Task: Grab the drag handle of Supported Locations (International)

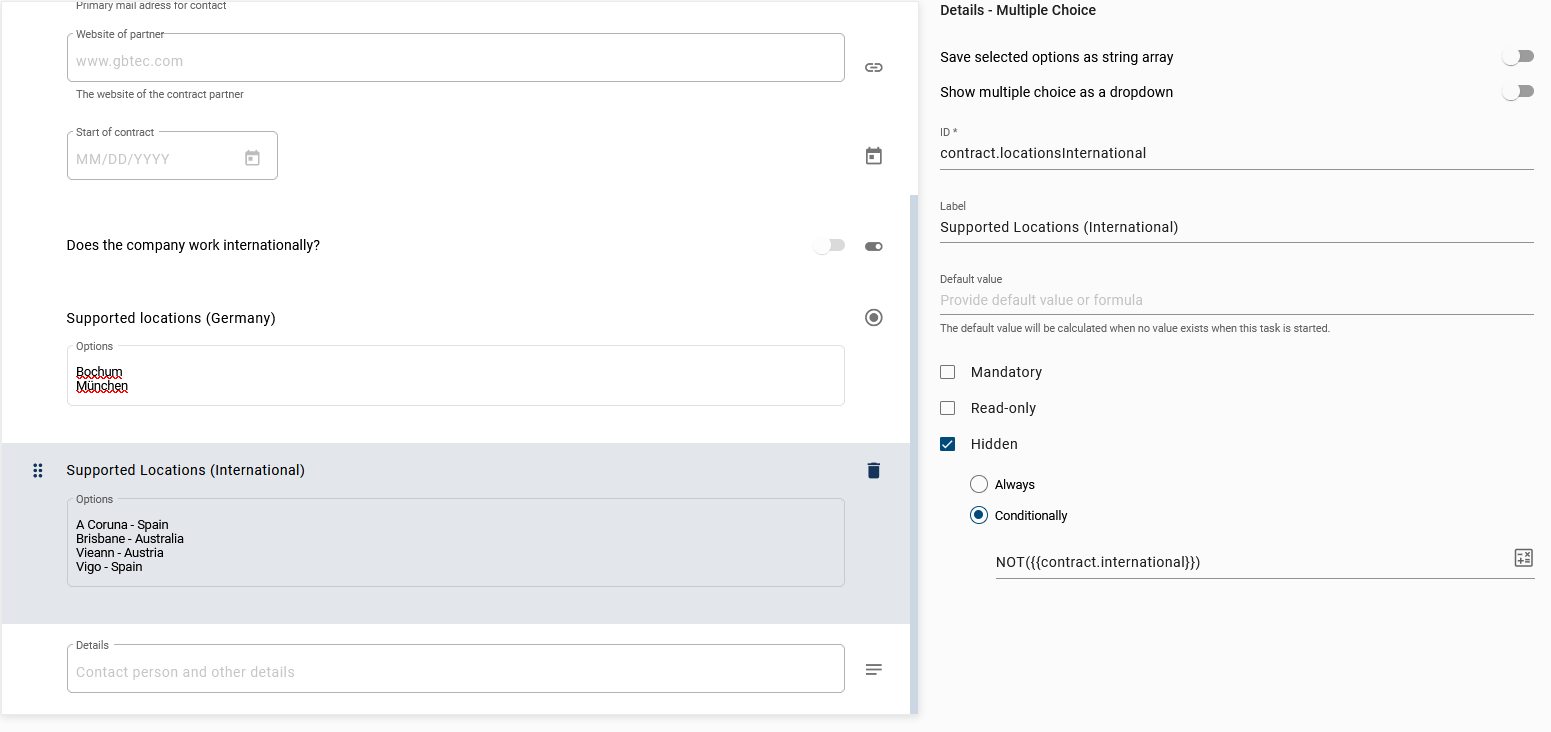Action: (38, 470)
